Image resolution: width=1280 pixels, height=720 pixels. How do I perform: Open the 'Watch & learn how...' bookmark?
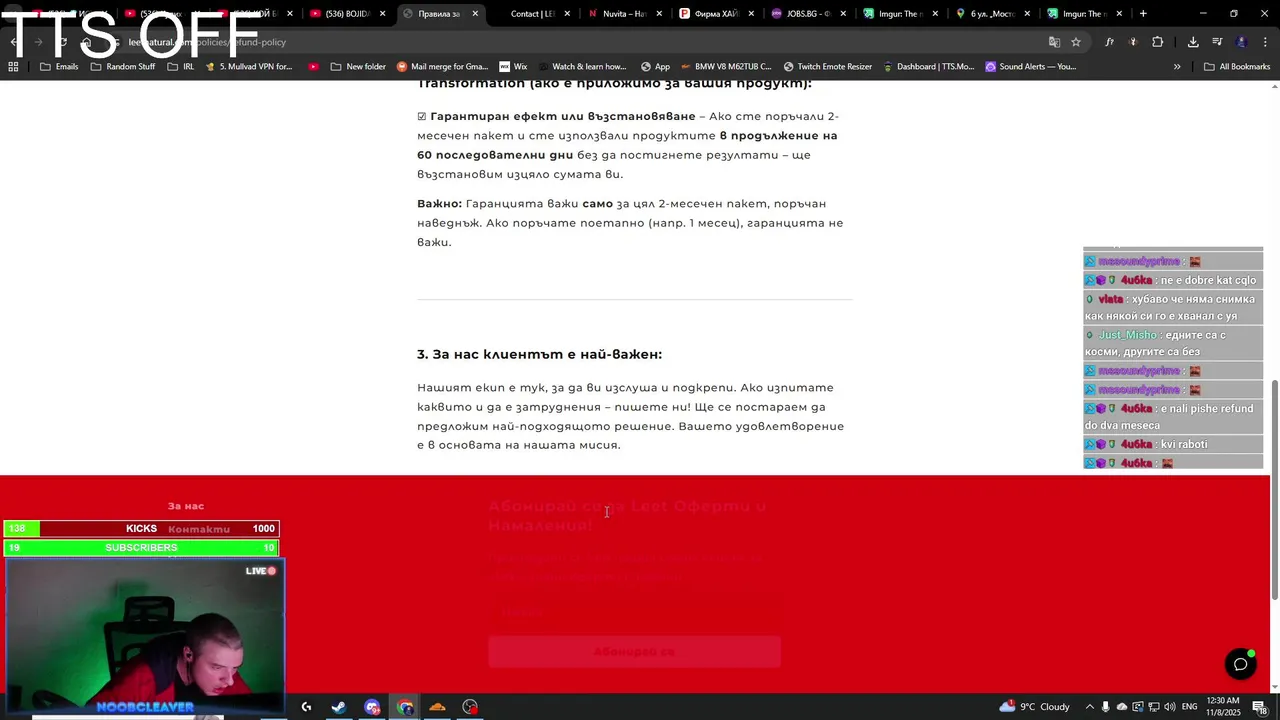(x=581, y=67)
